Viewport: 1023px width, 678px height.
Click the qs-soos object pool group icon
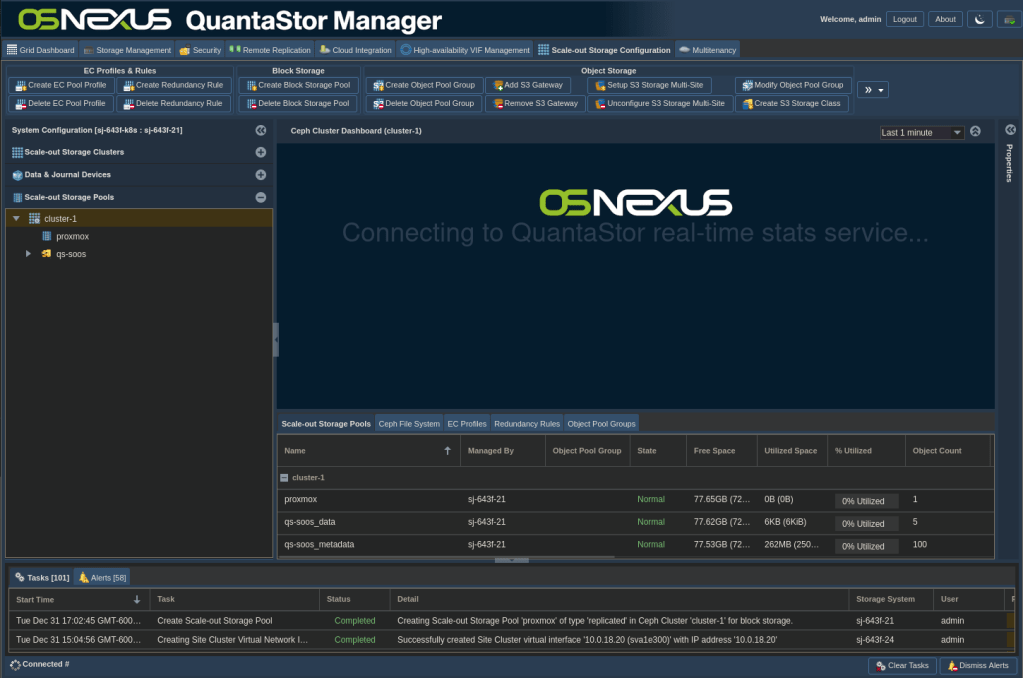tap(46, 254)
